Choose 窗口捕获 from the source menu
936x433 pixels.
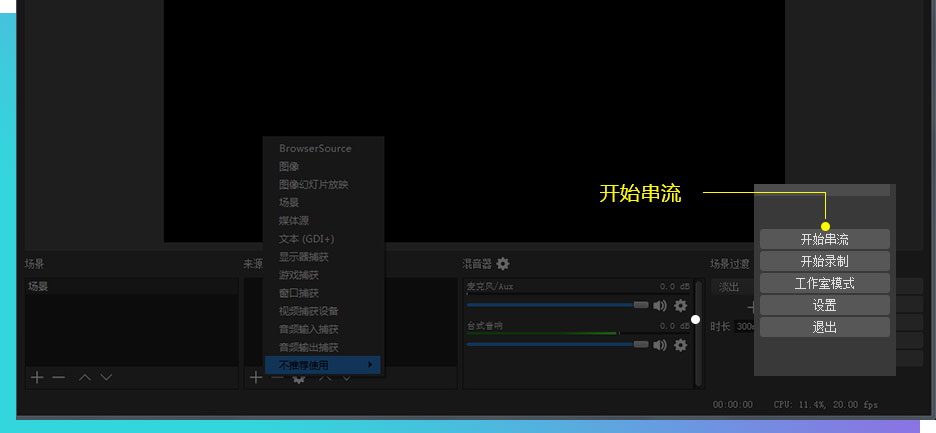(299, 293)
